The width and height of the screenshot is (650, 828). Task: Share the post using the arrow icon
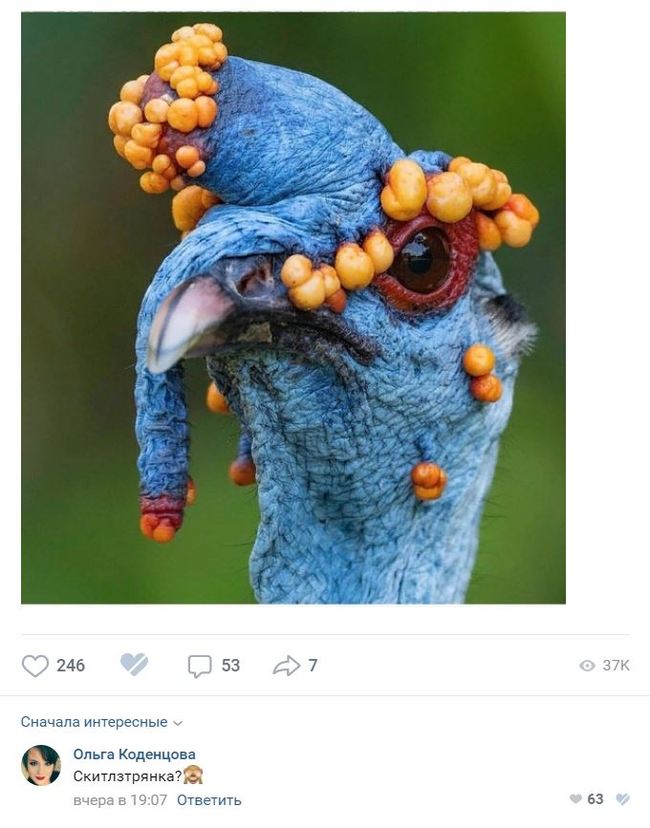click(287, 665)
